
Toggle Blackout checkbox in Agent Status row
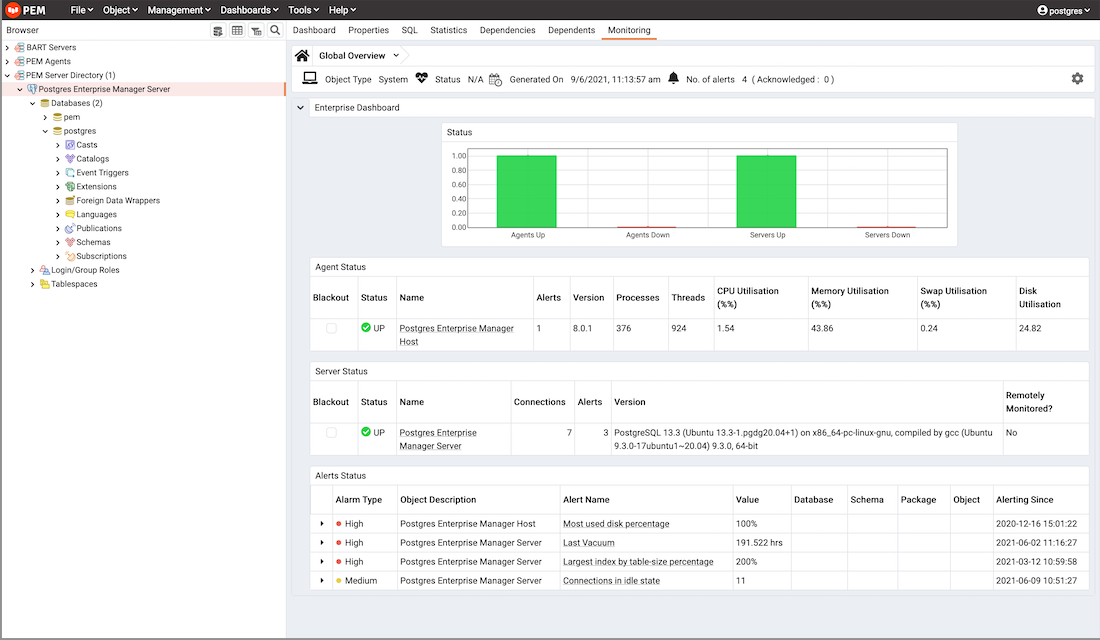(x=331, y=328)
